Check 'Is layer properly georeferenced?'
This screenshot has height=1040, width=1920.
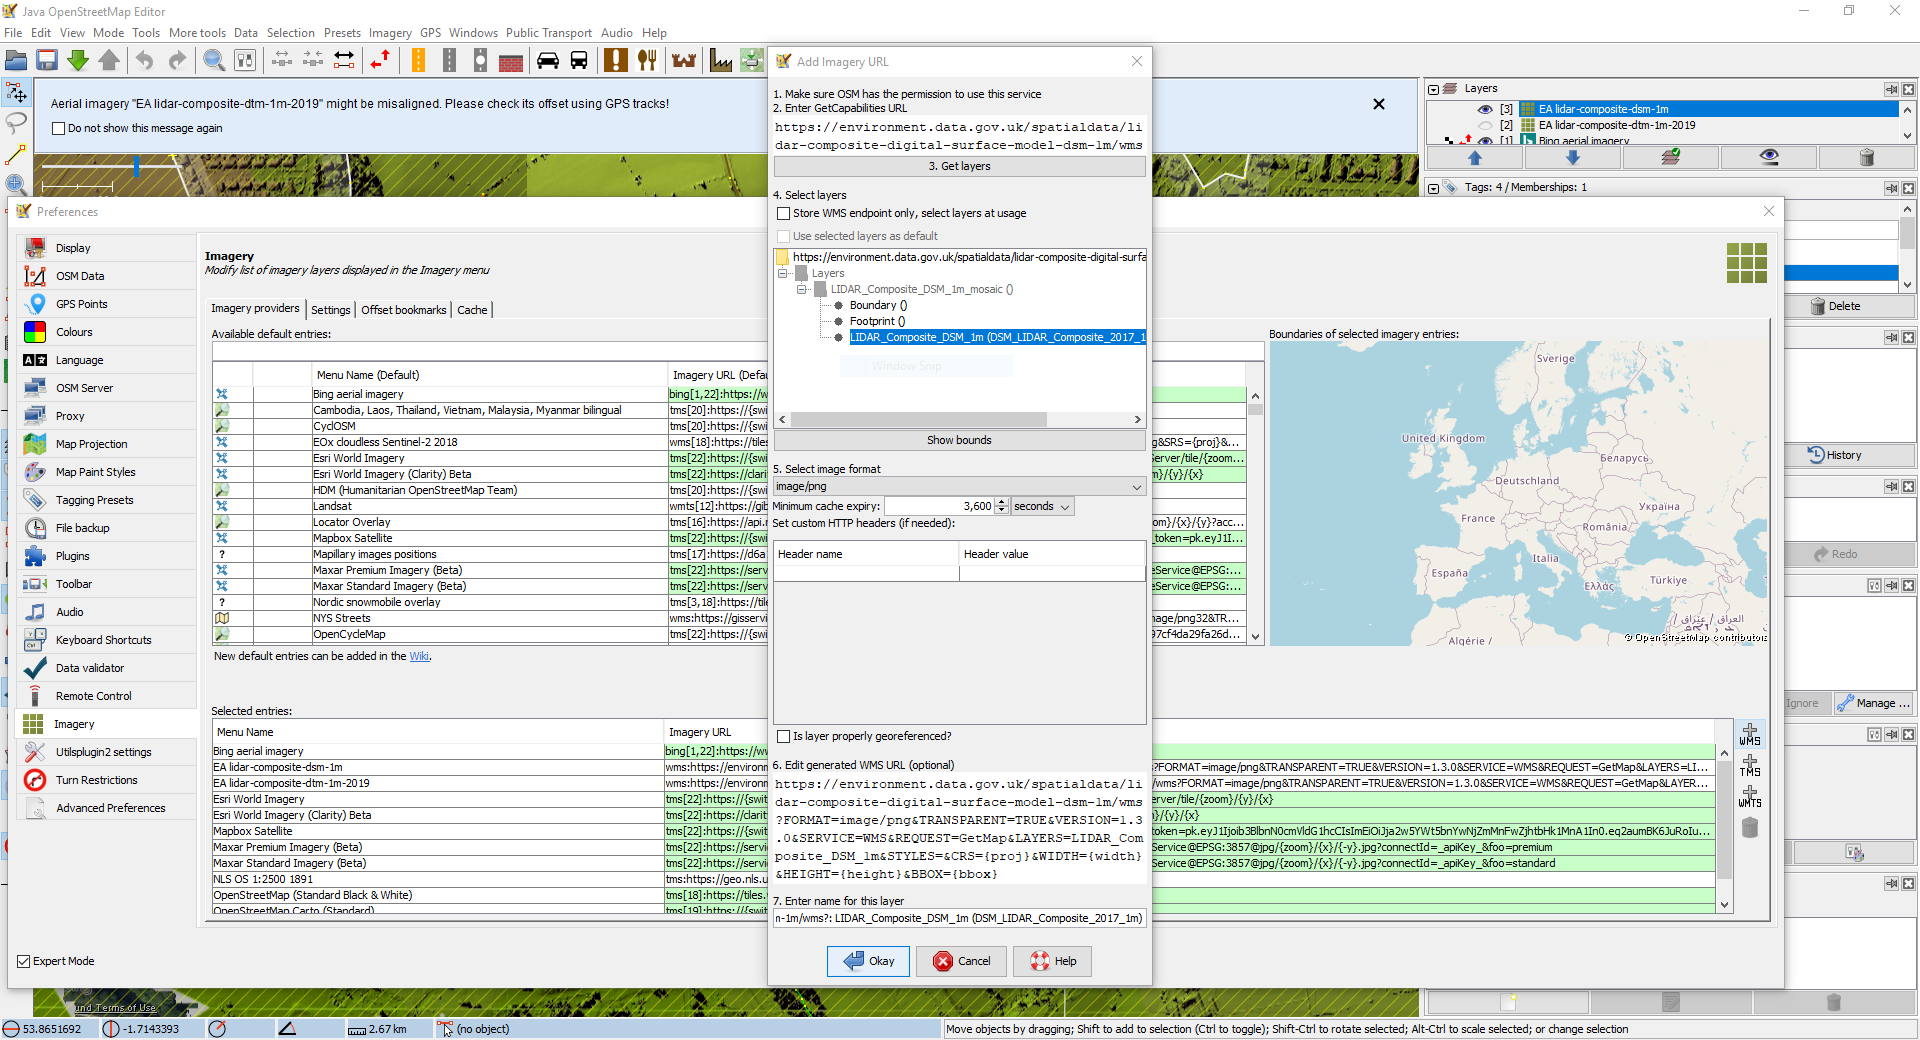click(784, 737)
